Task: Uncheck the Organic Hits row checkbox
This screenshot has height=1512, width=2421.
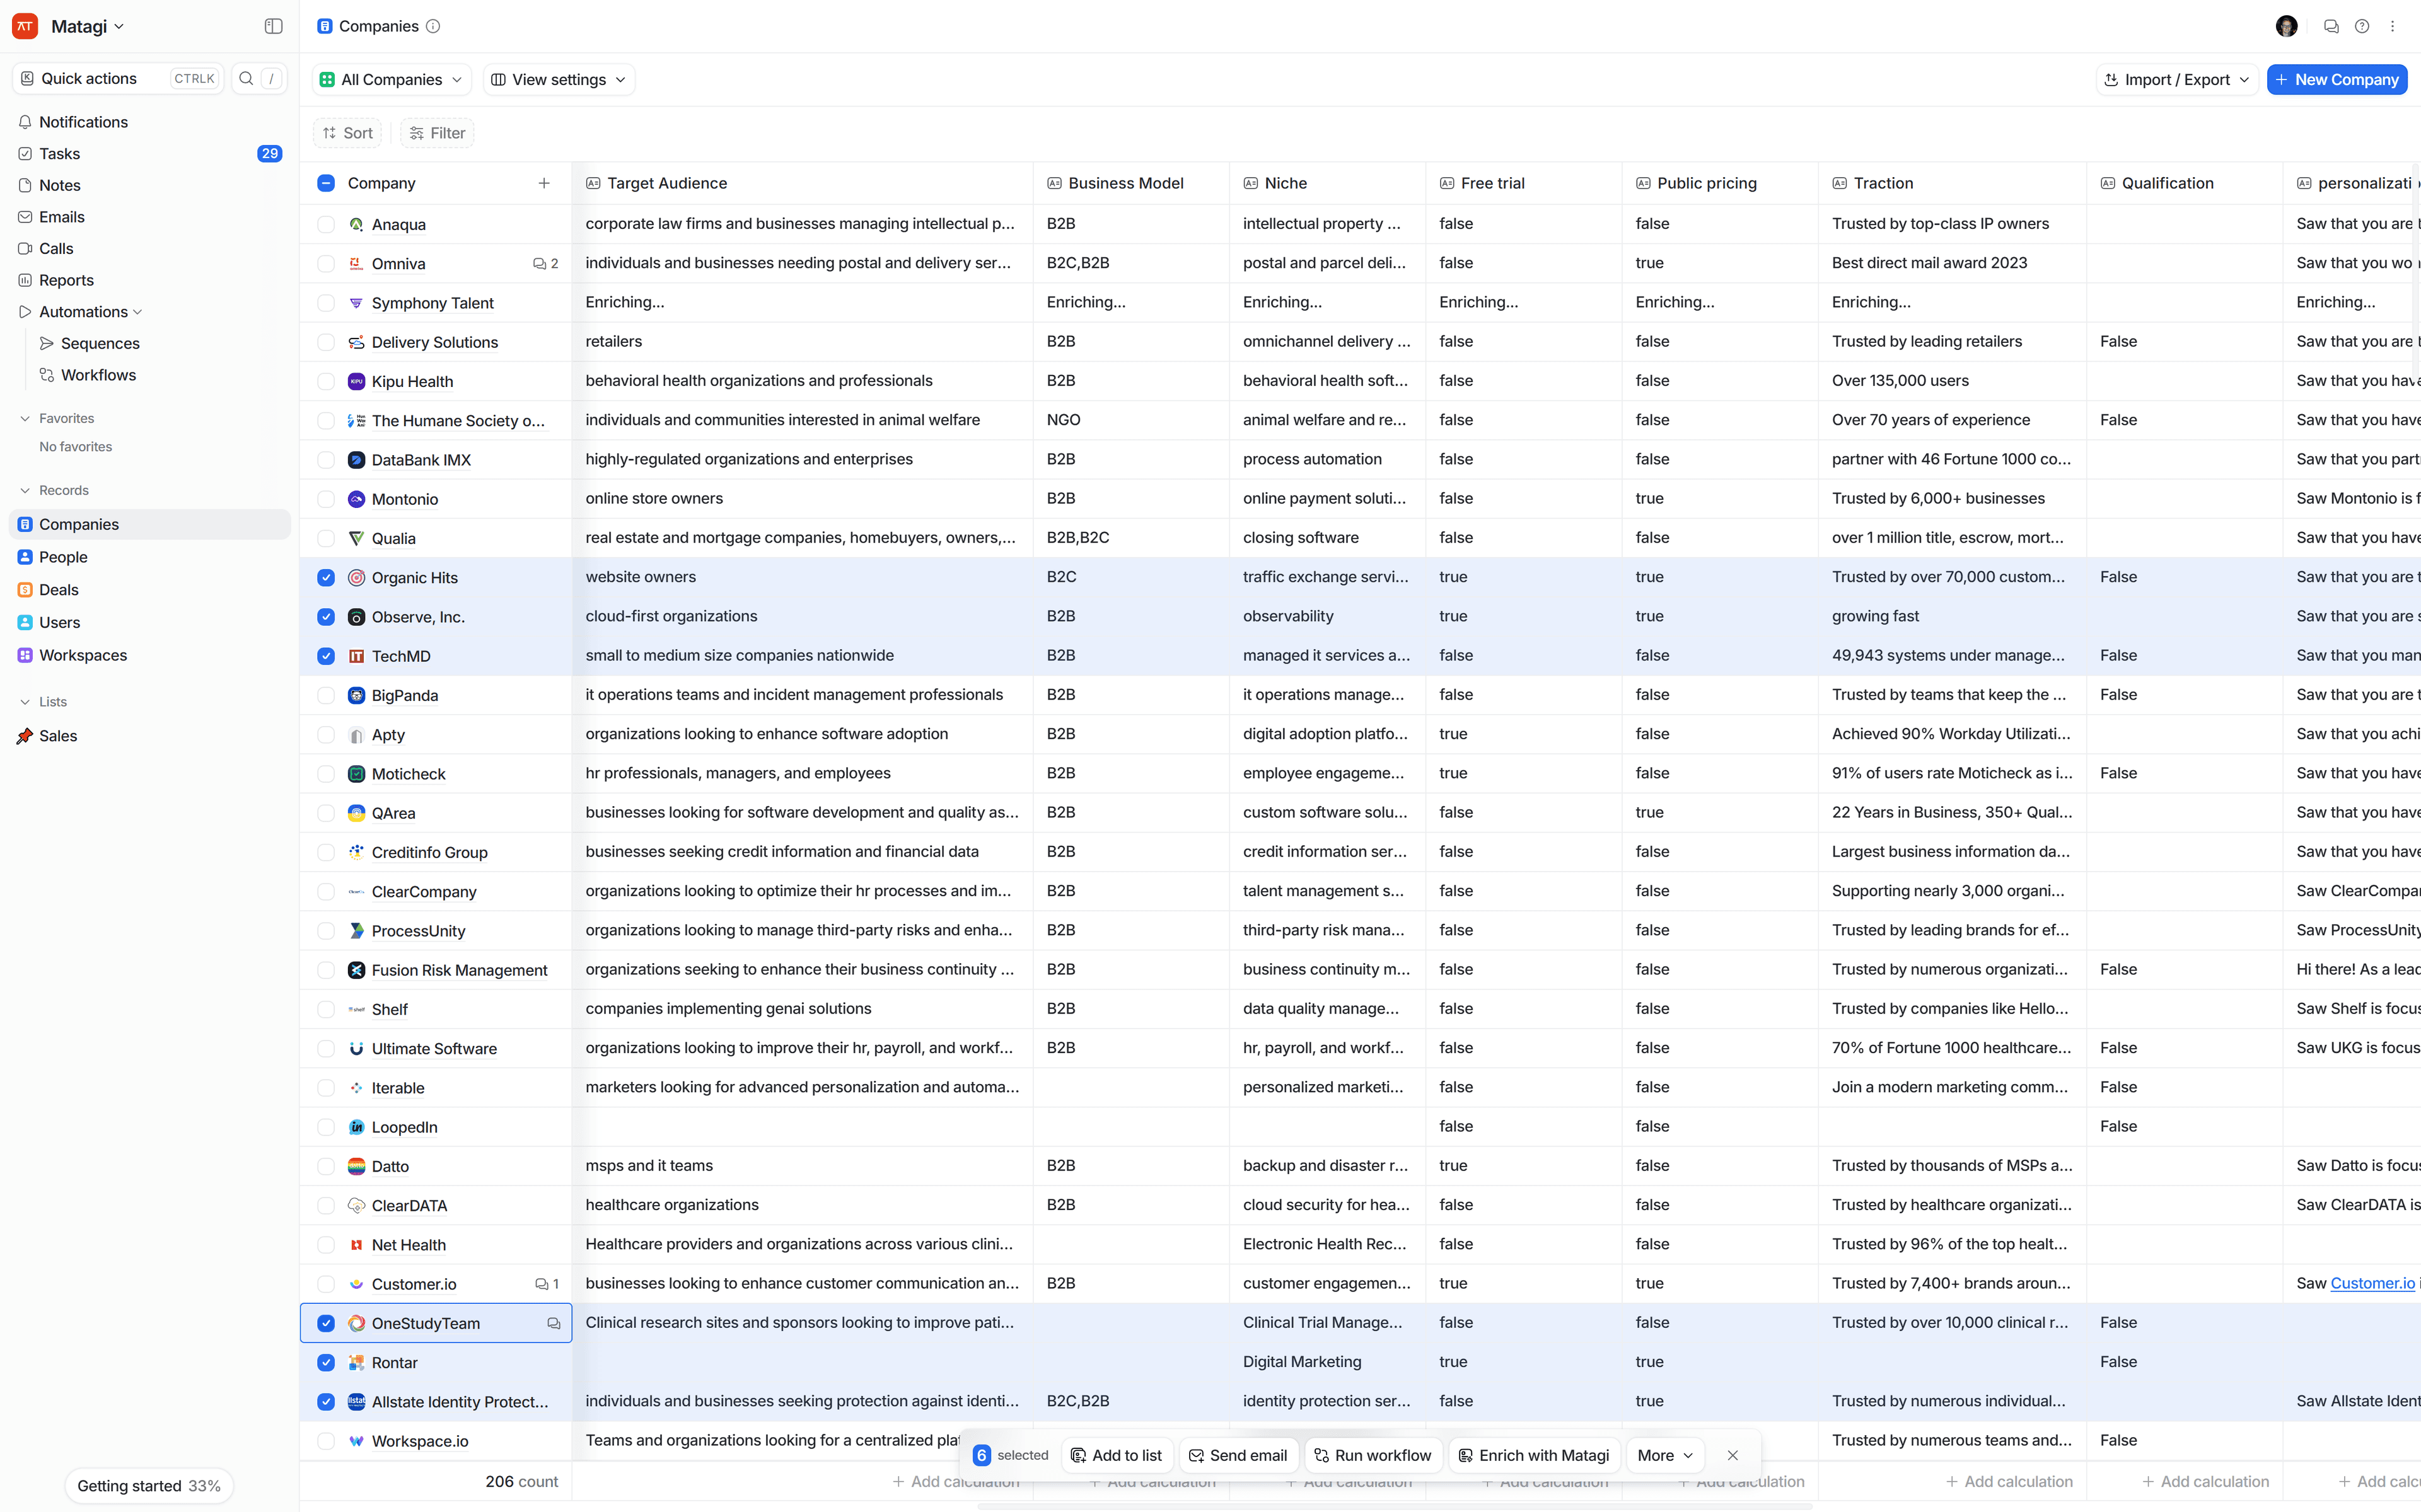Action: click(326, 577)
